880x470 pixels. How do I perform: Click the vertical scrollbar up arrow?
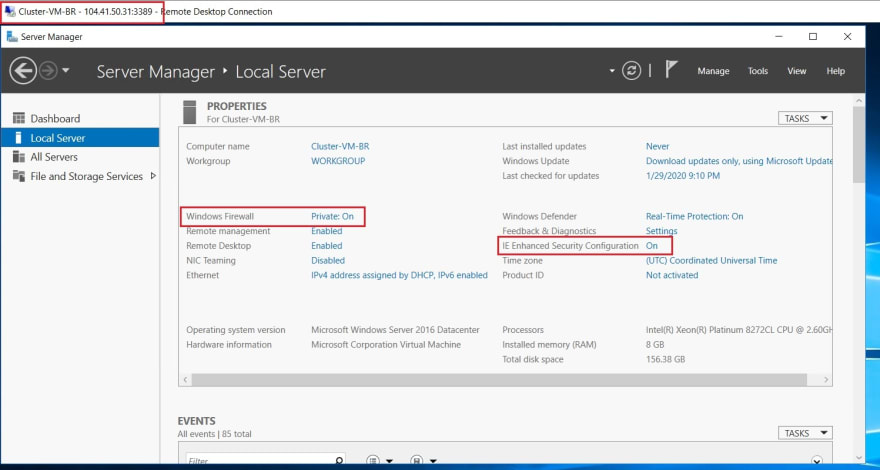pyautogui.click(x=859, y=101)
